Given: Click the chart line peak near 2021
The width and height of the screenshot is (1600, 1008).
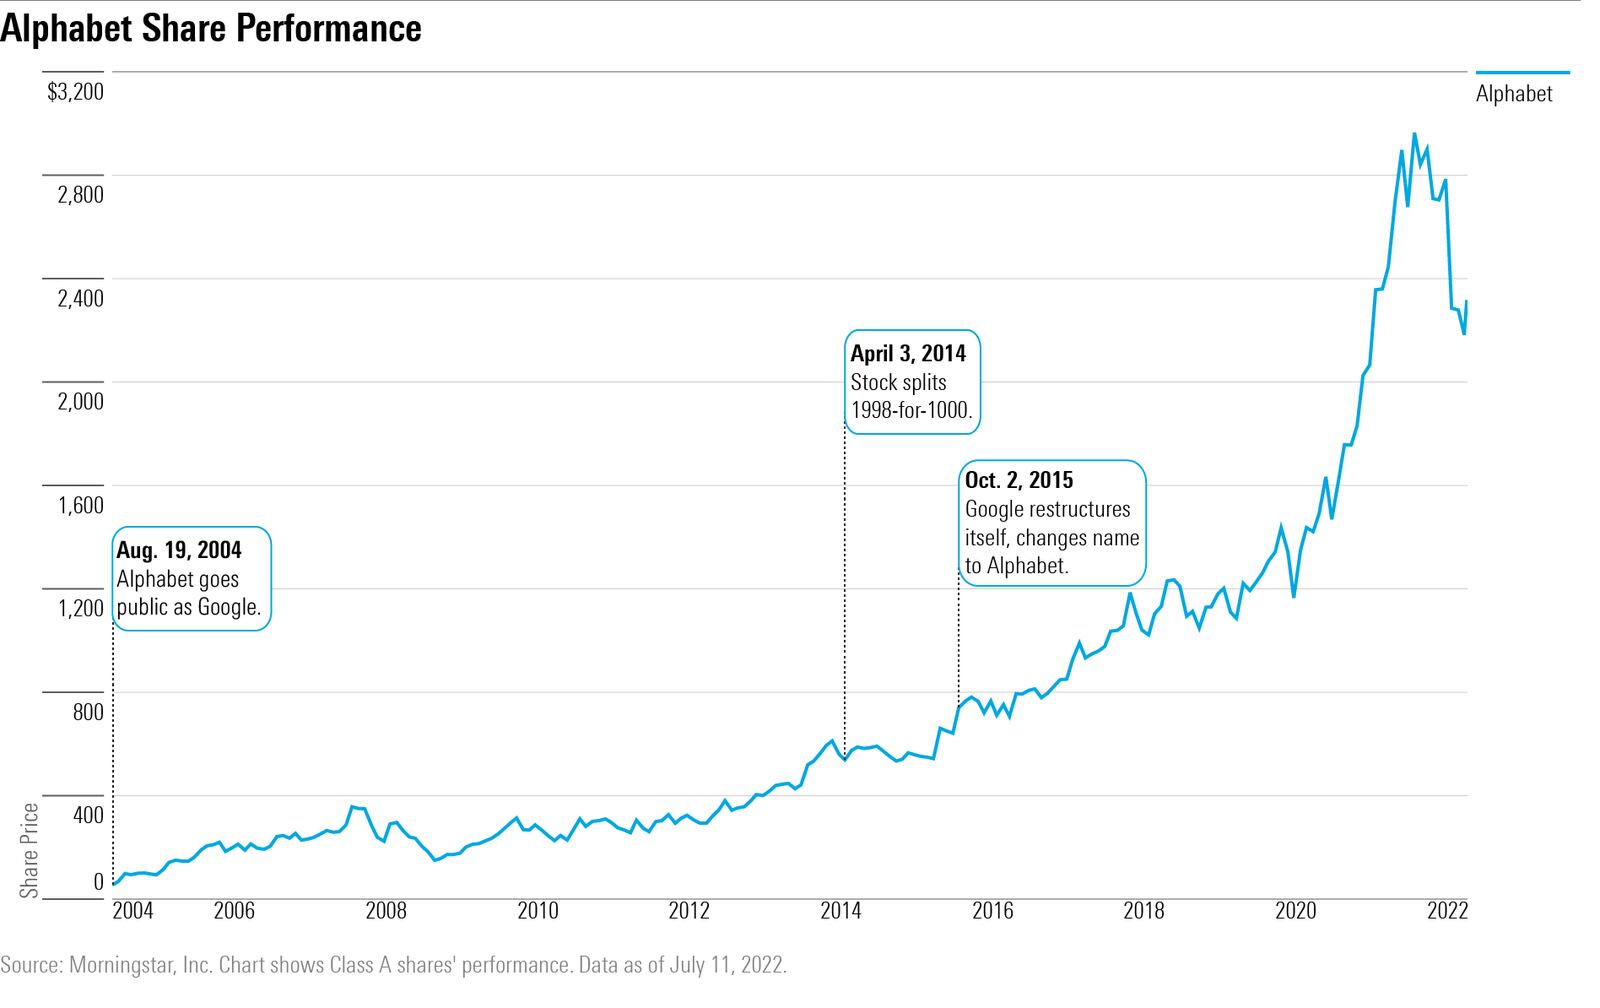Looking at the screenshot, I should coord(1413,135).
